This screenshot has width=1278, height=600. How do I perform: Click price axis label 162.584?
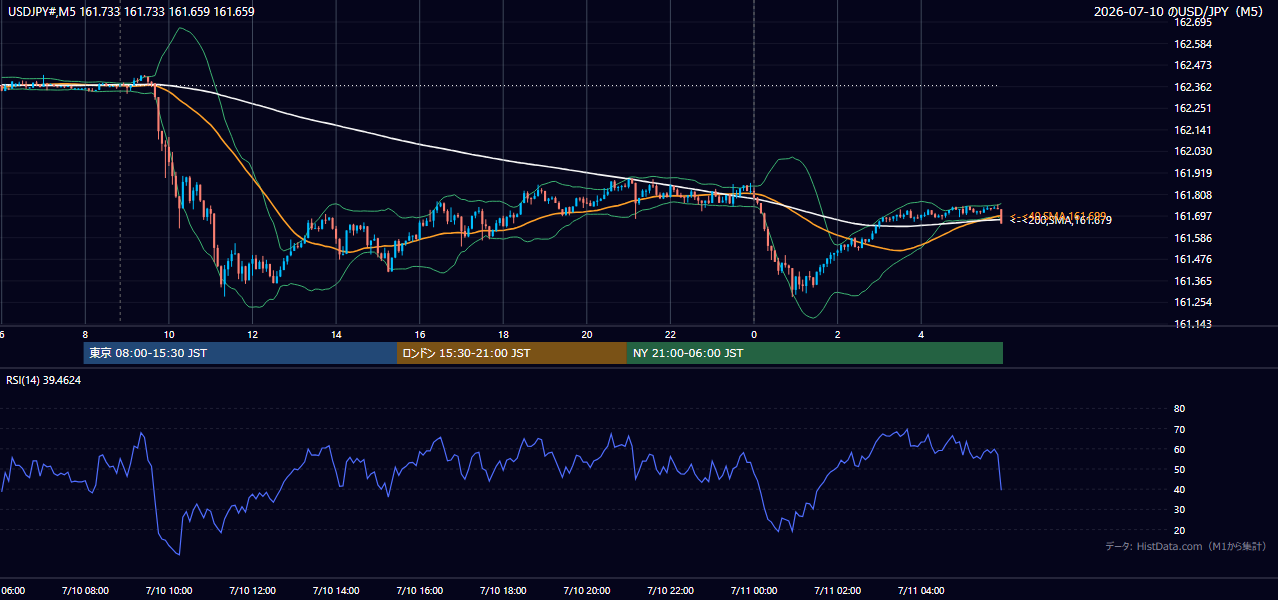coord(1193,44)
